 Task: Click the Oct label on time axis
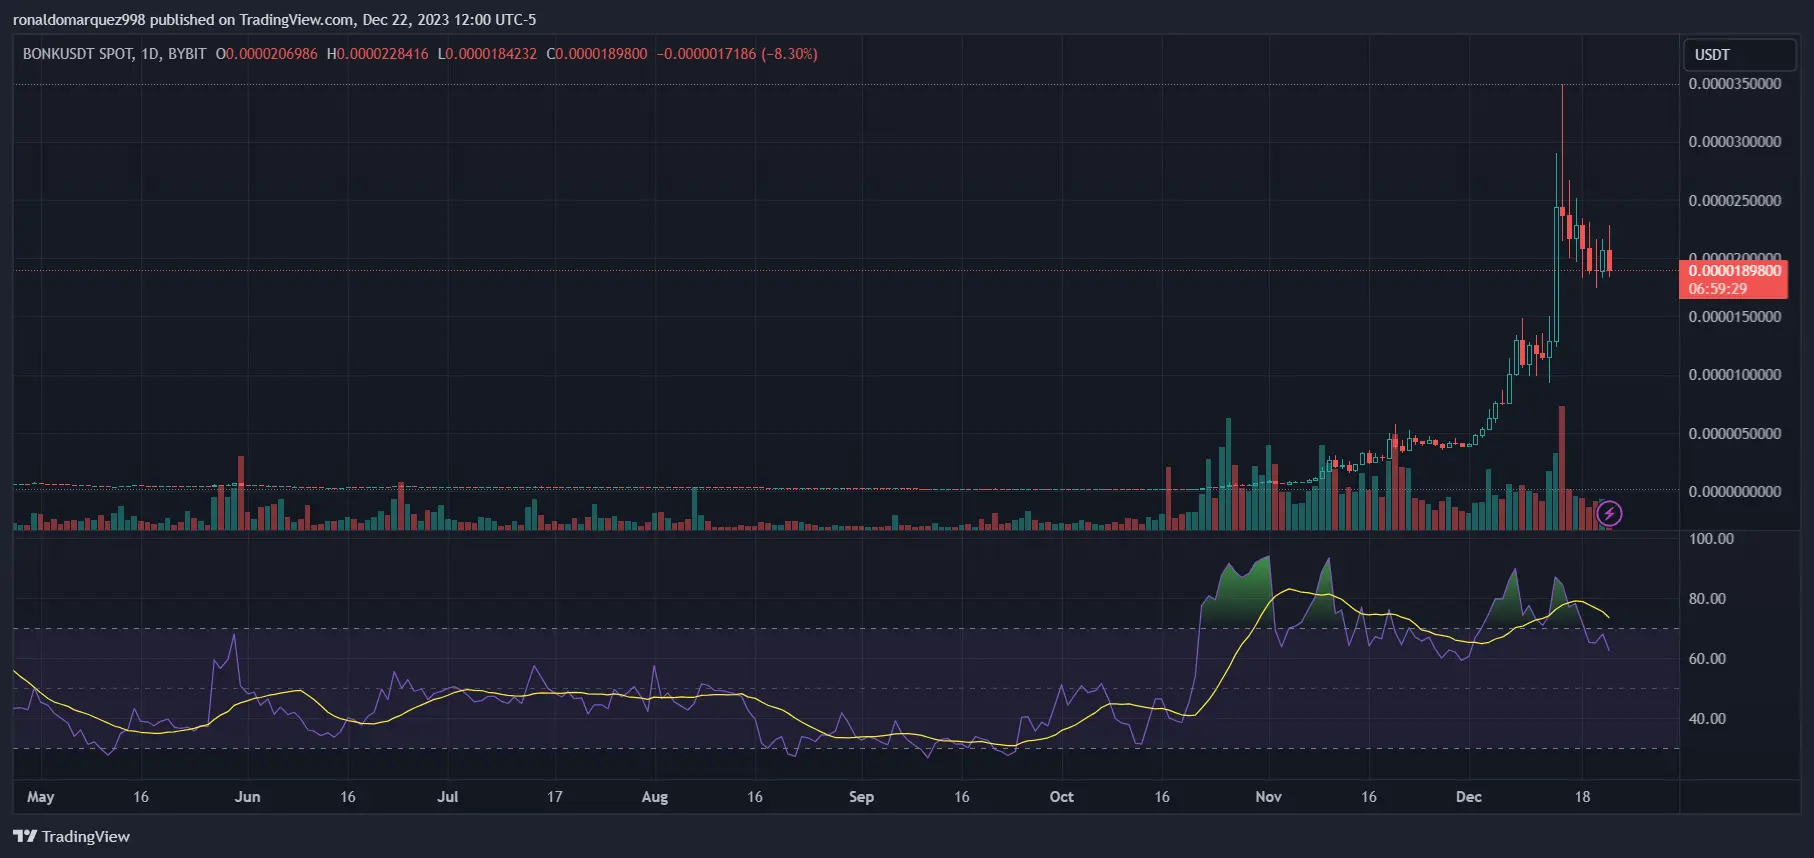tap(1062, 797)
